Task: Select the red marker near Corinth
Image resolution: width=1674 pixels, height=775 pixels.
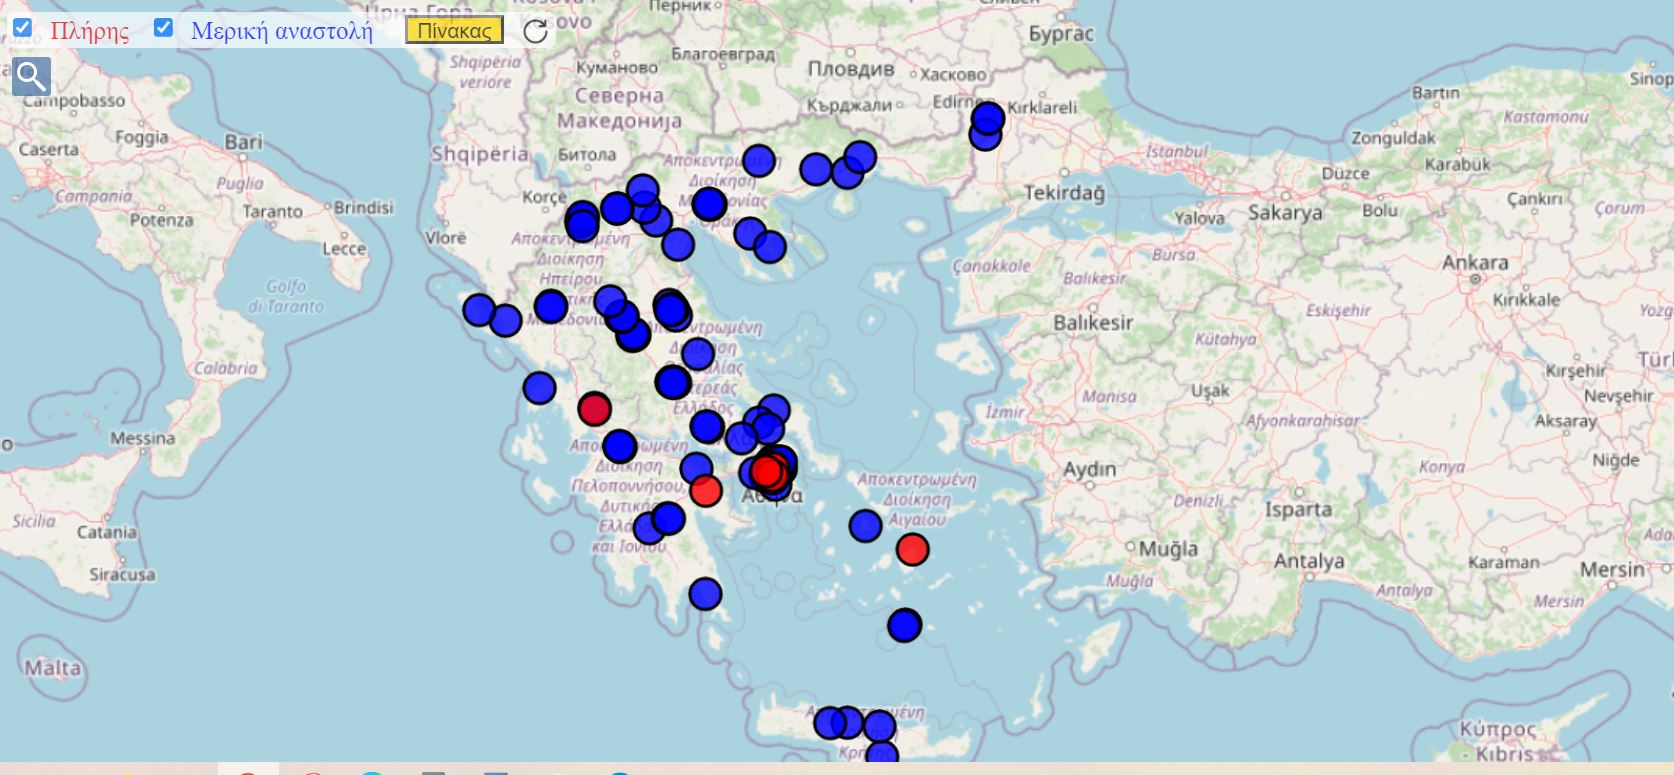Action: coord(706,491)
